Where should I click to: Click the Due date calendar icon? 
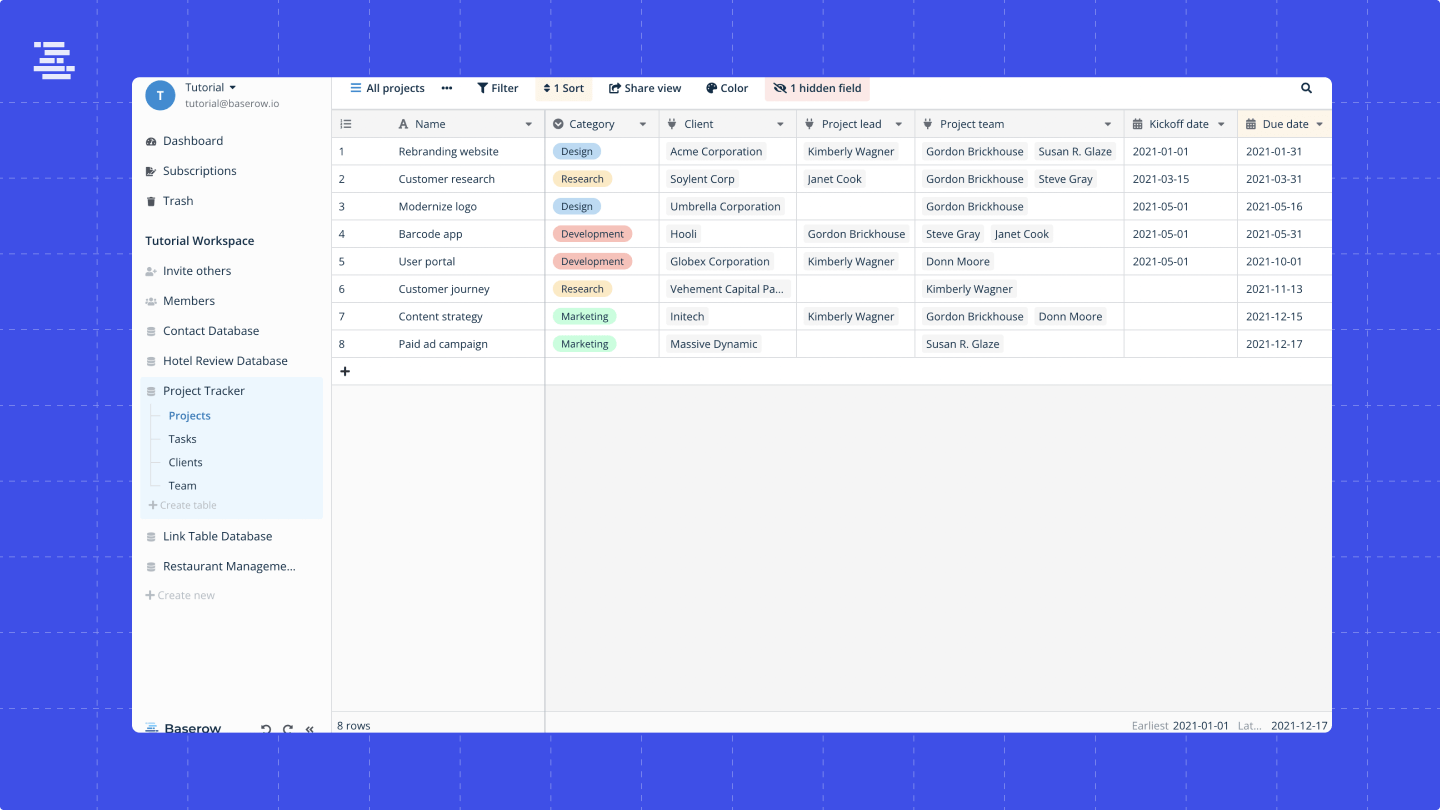coord(1251,124)
